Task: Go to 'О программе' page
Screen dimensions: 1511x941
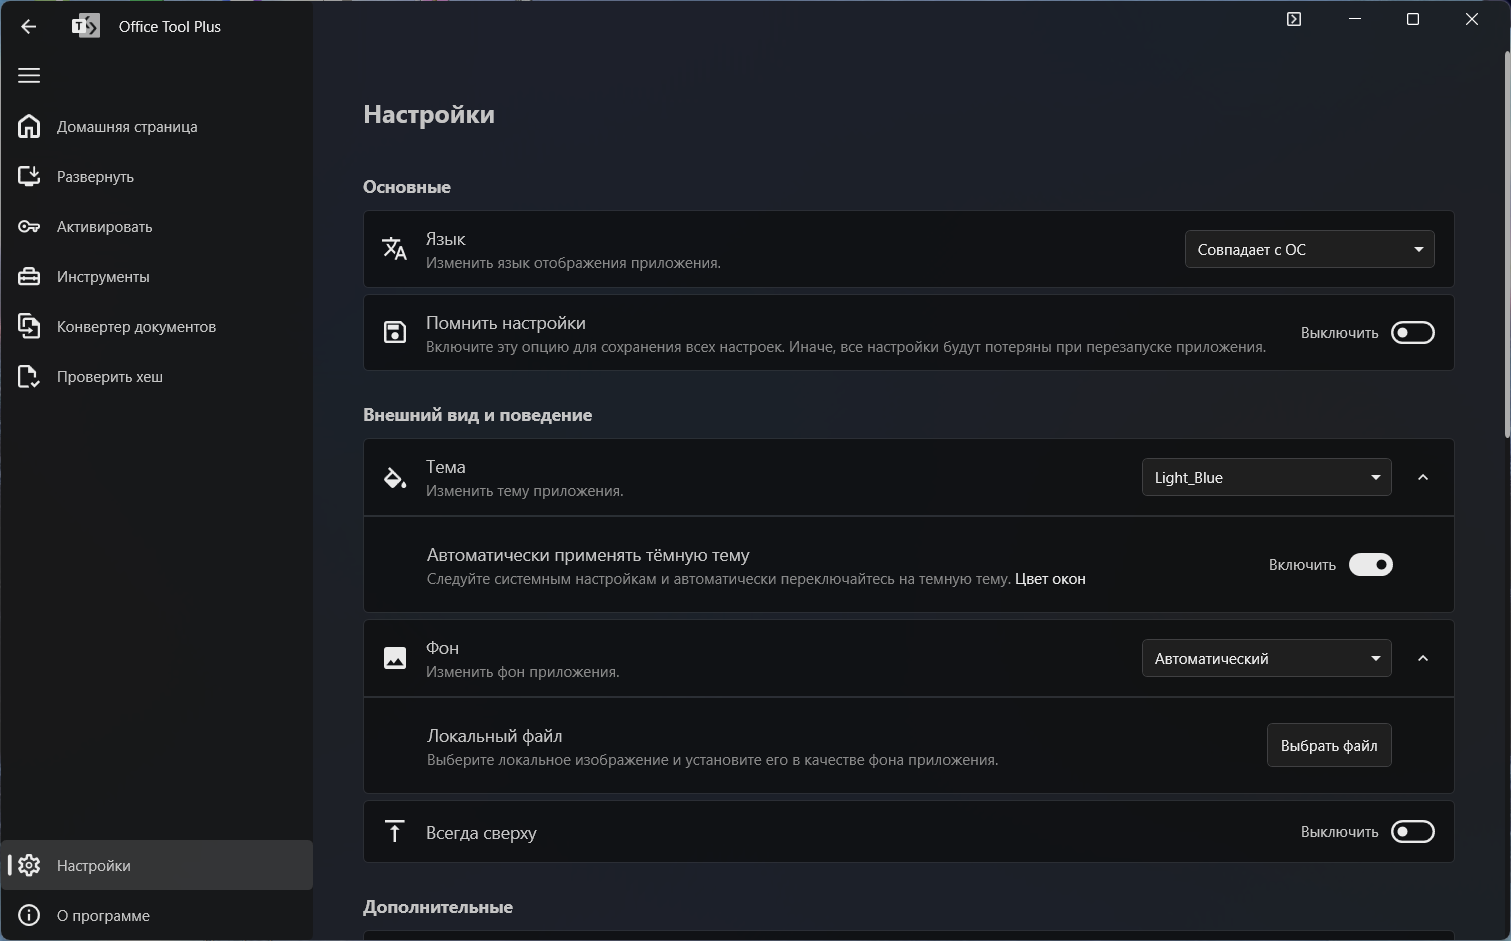Action: (103, 916)
